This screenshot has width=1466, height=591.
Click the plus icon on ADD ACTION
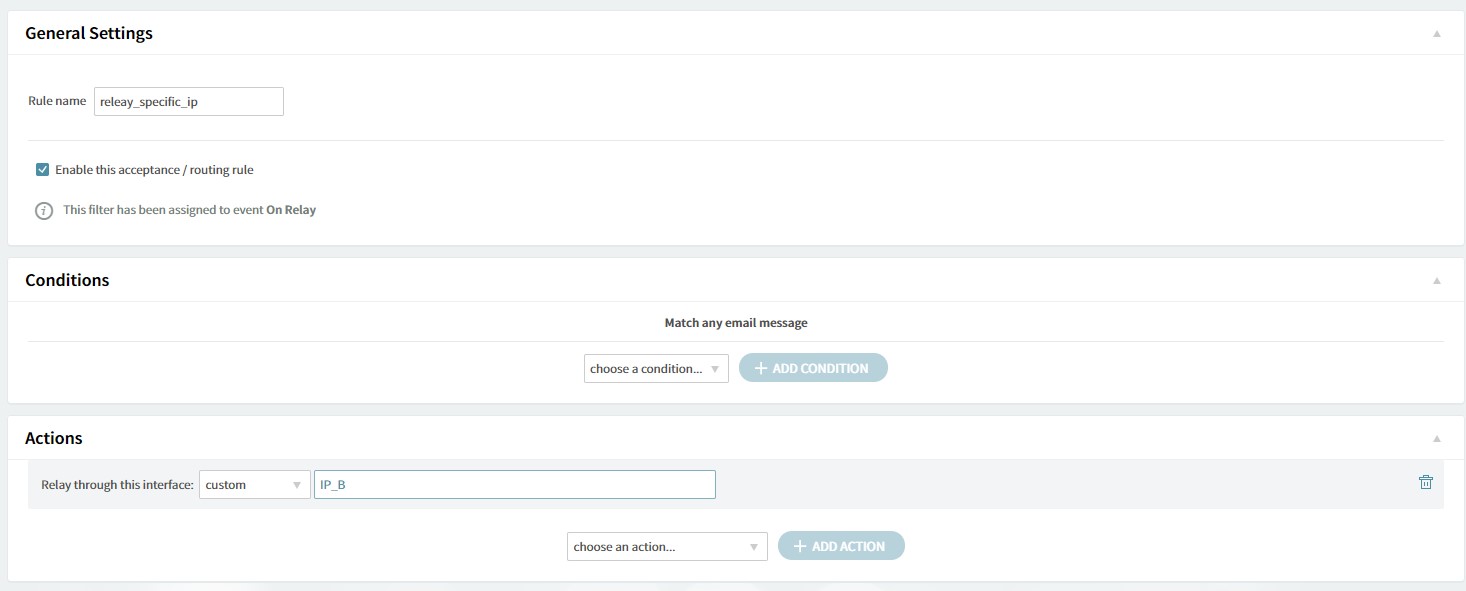[800, 546]
